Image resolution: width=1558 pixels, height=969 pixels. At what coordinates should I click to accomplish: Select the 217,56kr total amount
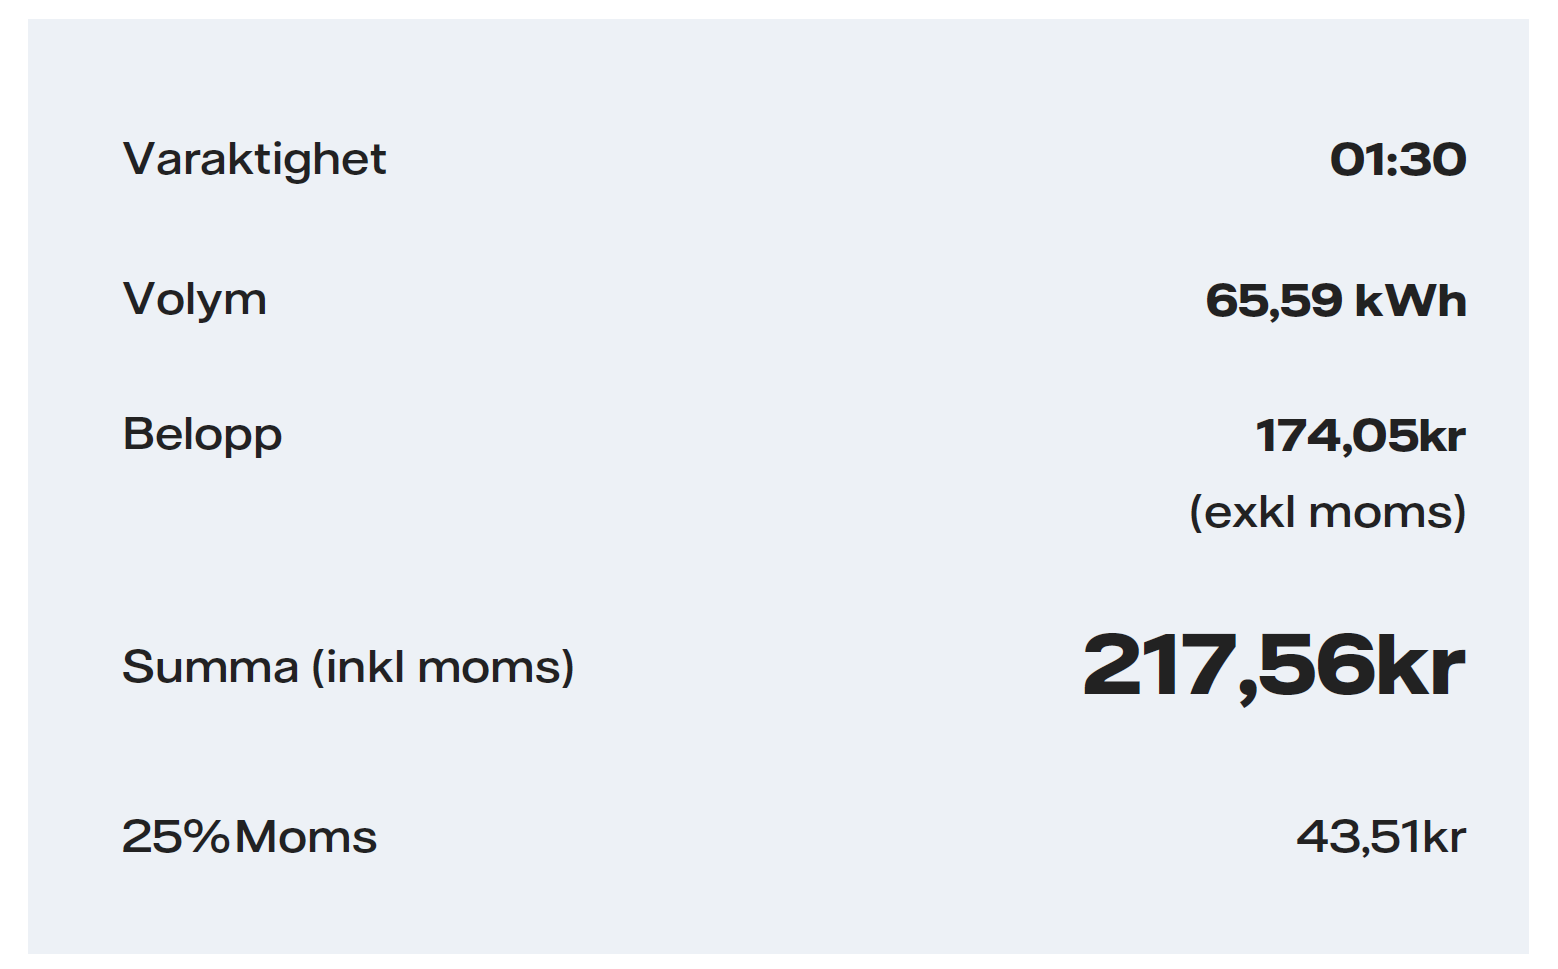1274,666
